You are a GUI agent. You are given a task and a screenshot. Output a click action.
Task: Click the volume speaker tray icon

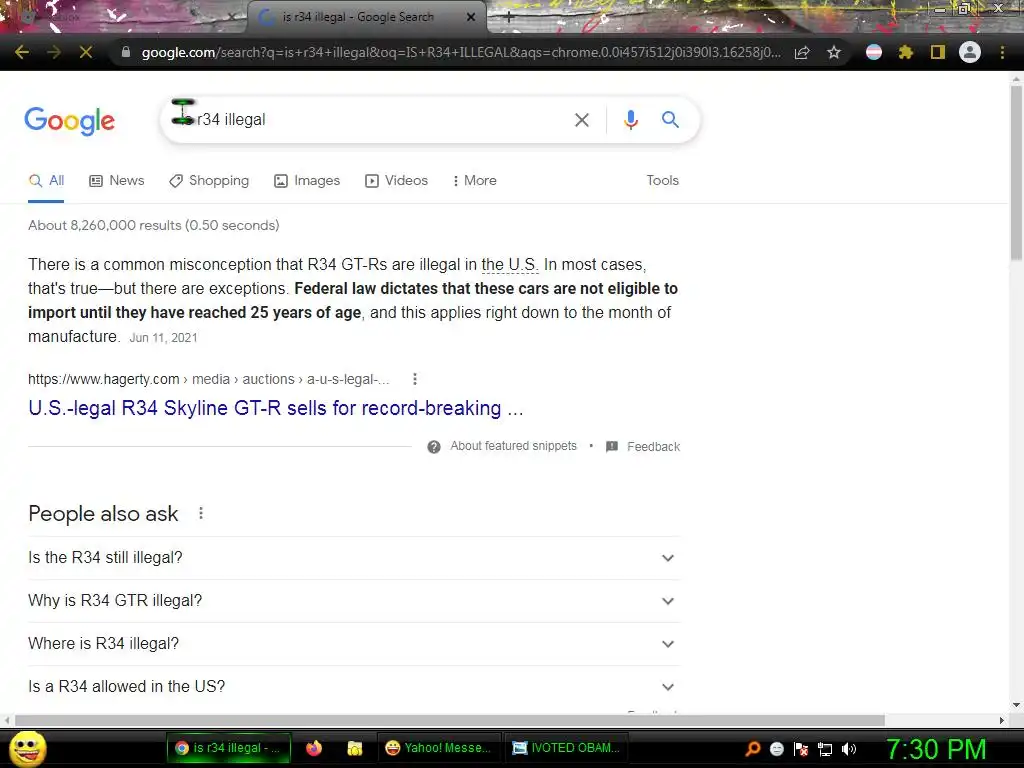(x=849, y=749)
